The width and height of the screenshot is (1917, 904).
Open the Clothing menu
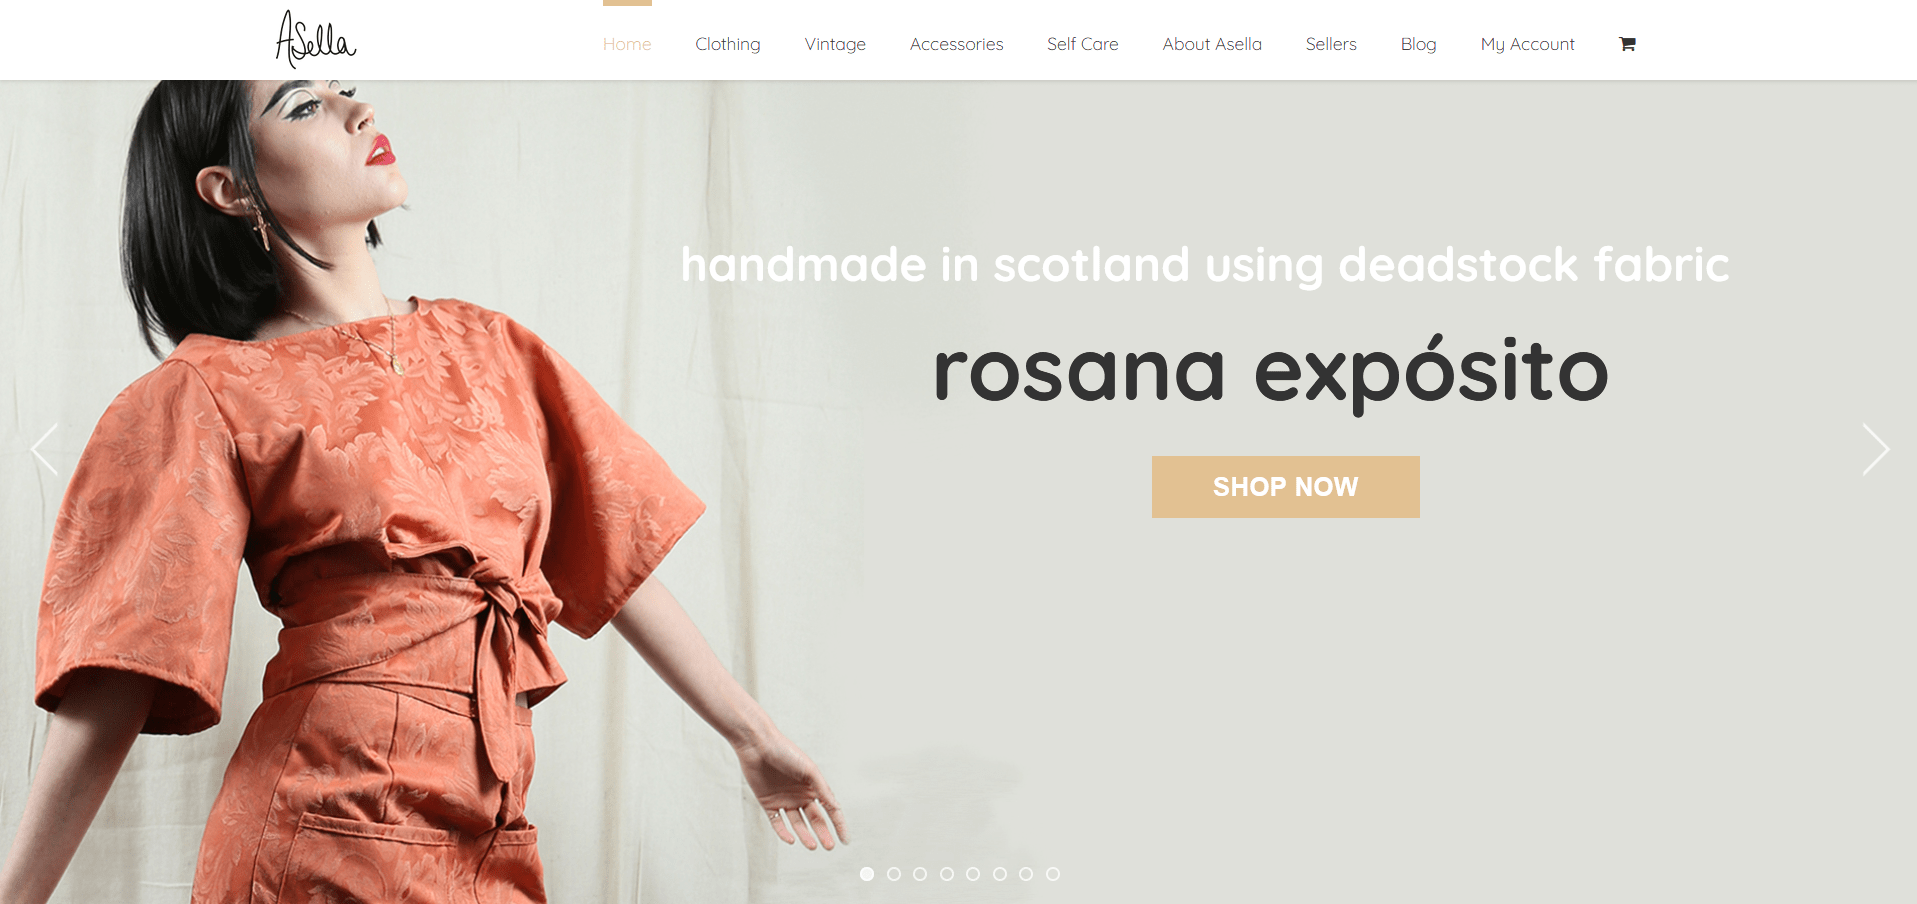coord(728,44)
